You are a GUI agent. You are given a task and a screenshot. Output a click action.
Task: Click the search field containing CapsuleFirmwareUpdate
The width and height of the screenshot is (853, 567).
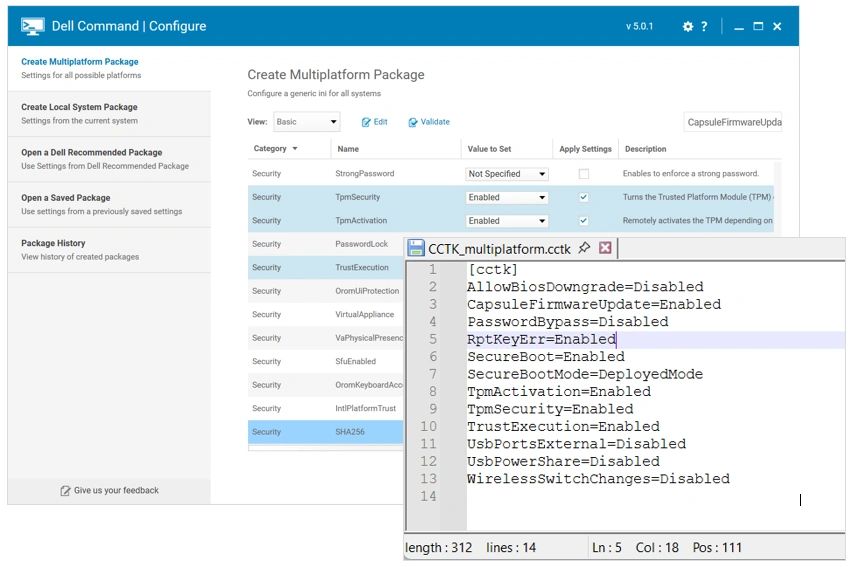732,122
